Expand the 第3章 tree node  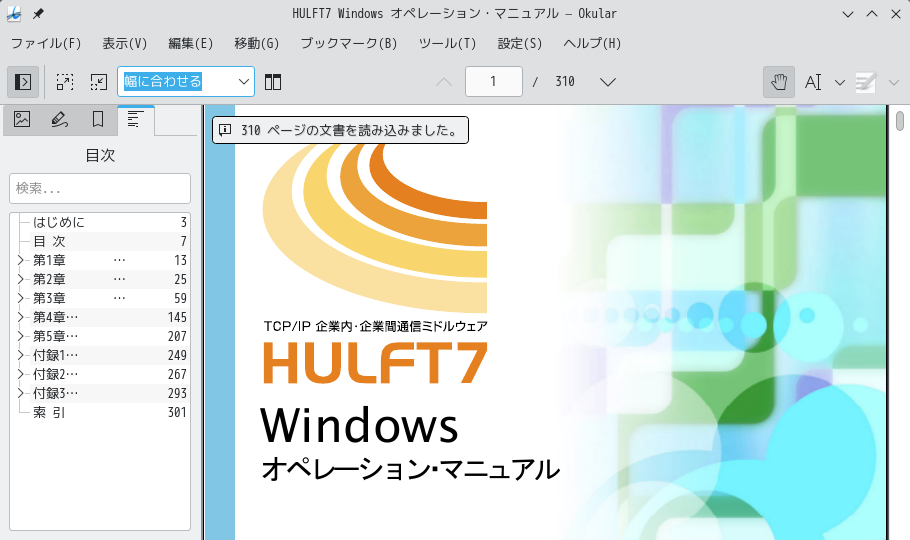coord(21,298)
